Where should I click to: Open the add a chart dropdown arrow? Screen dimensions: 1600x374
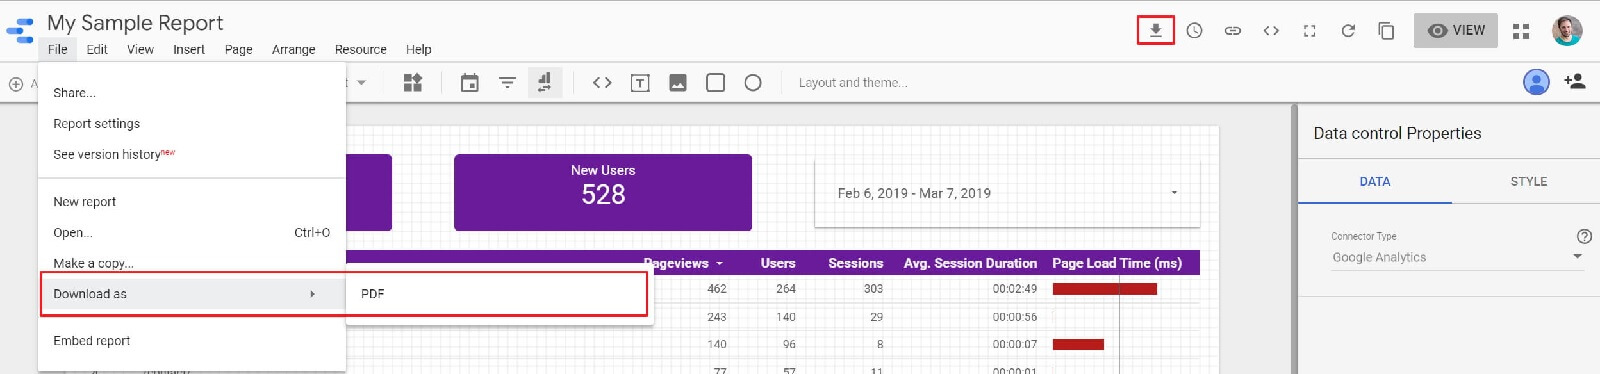(x=361, y=83)
